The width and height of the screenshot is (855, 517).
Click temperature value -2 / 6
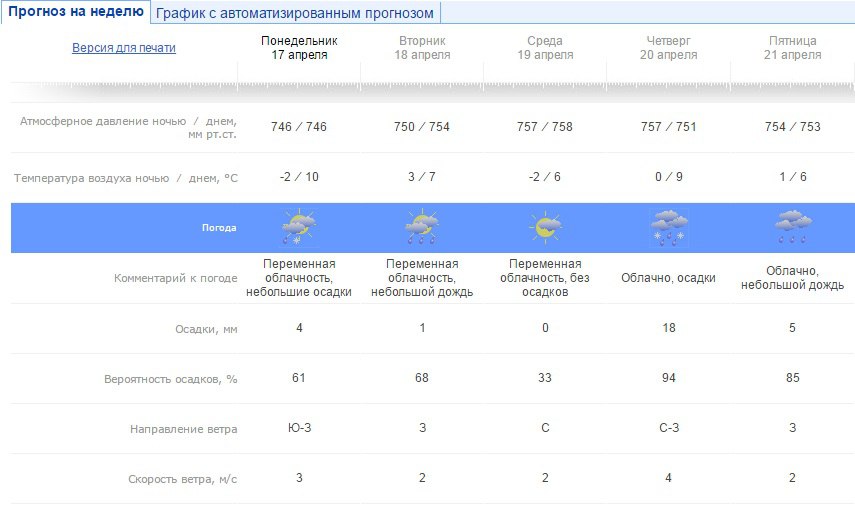point(545,177)
